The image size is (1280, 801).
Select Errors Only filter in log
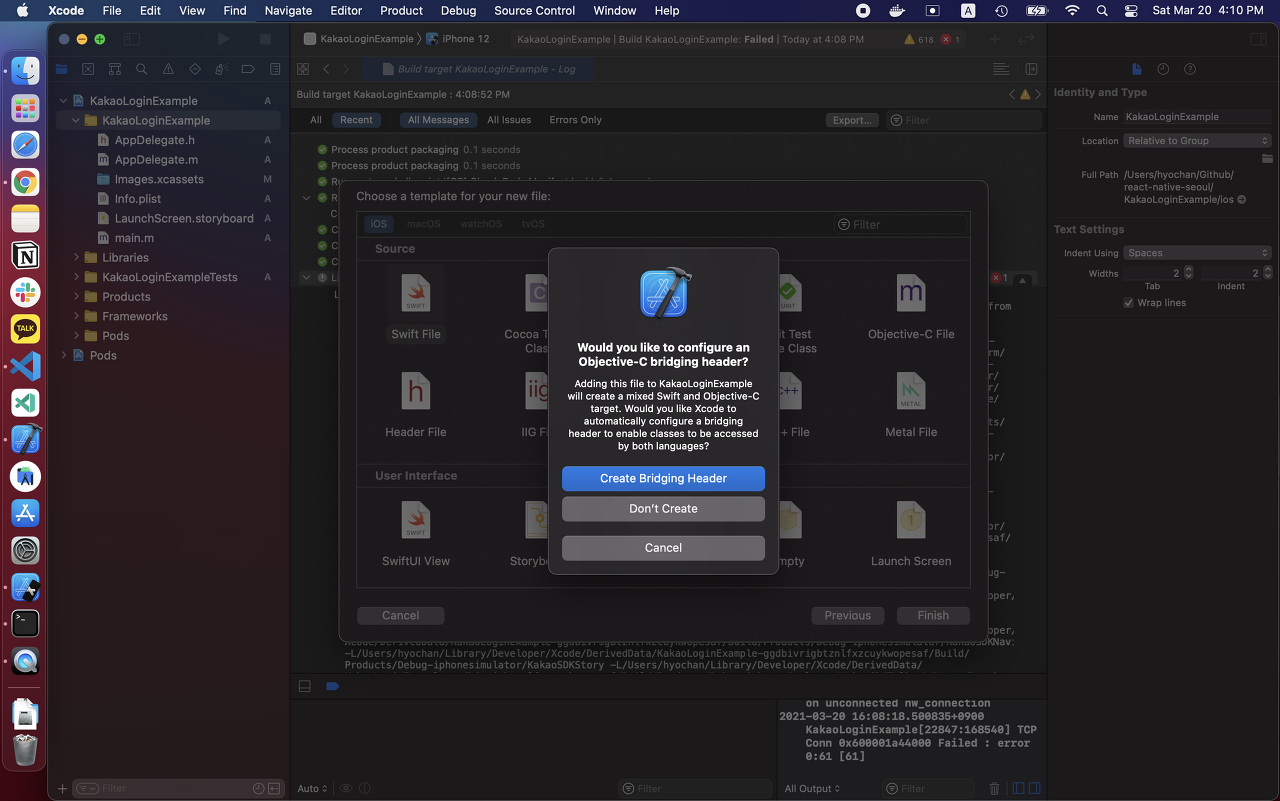pyautogui.click(x=575, y=120)
